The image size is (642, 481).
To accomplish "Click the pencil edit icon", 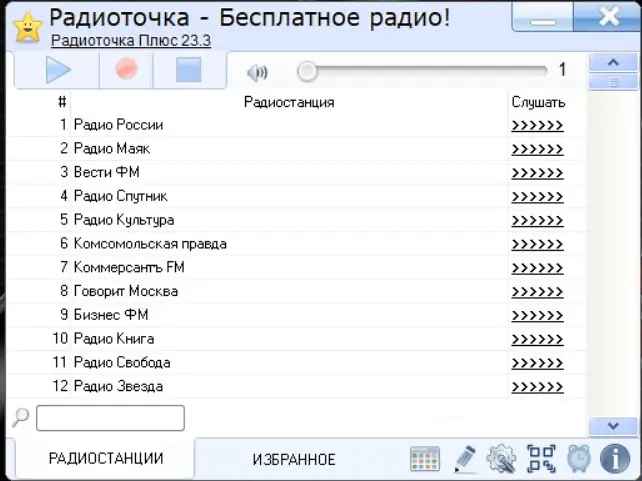I will click(465, 458).
